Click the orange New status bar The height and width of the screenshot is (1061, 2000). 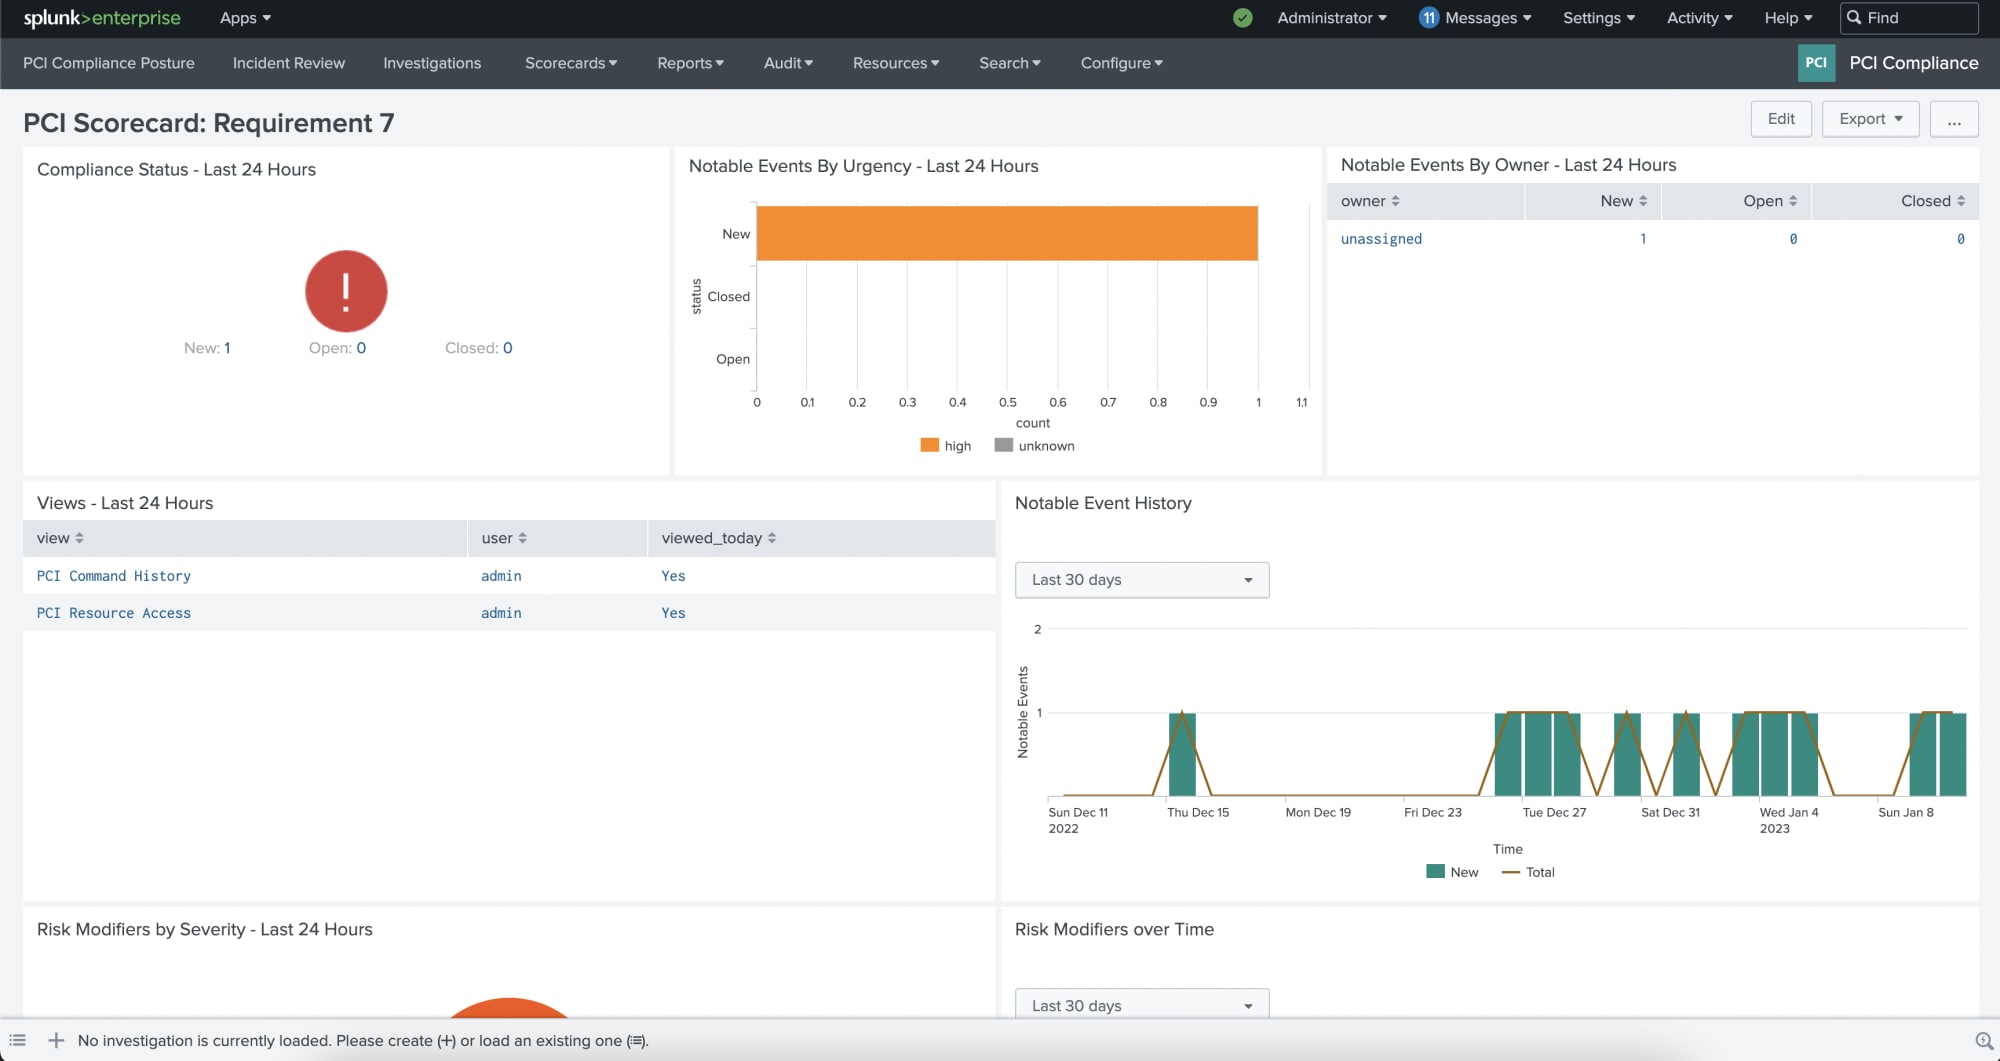[1007, 234]
